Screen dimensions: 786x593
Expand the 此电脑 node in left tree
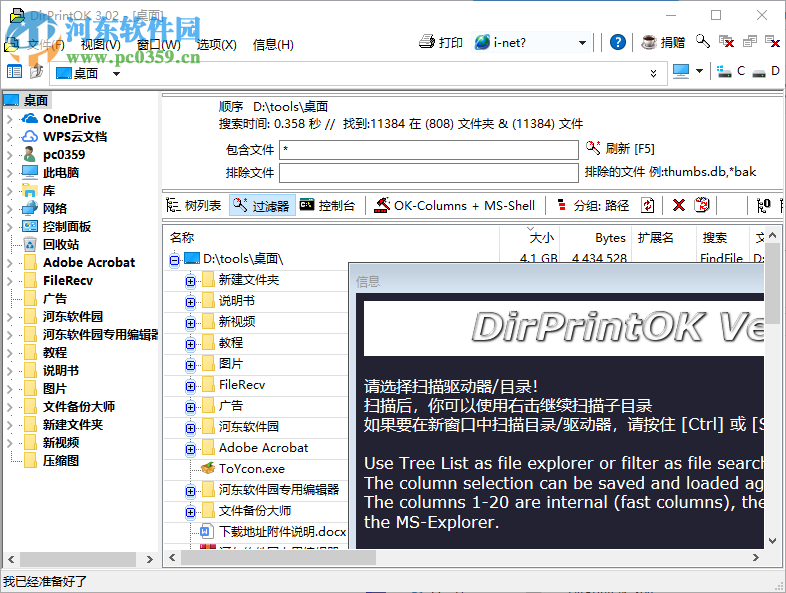pos(10,173)
